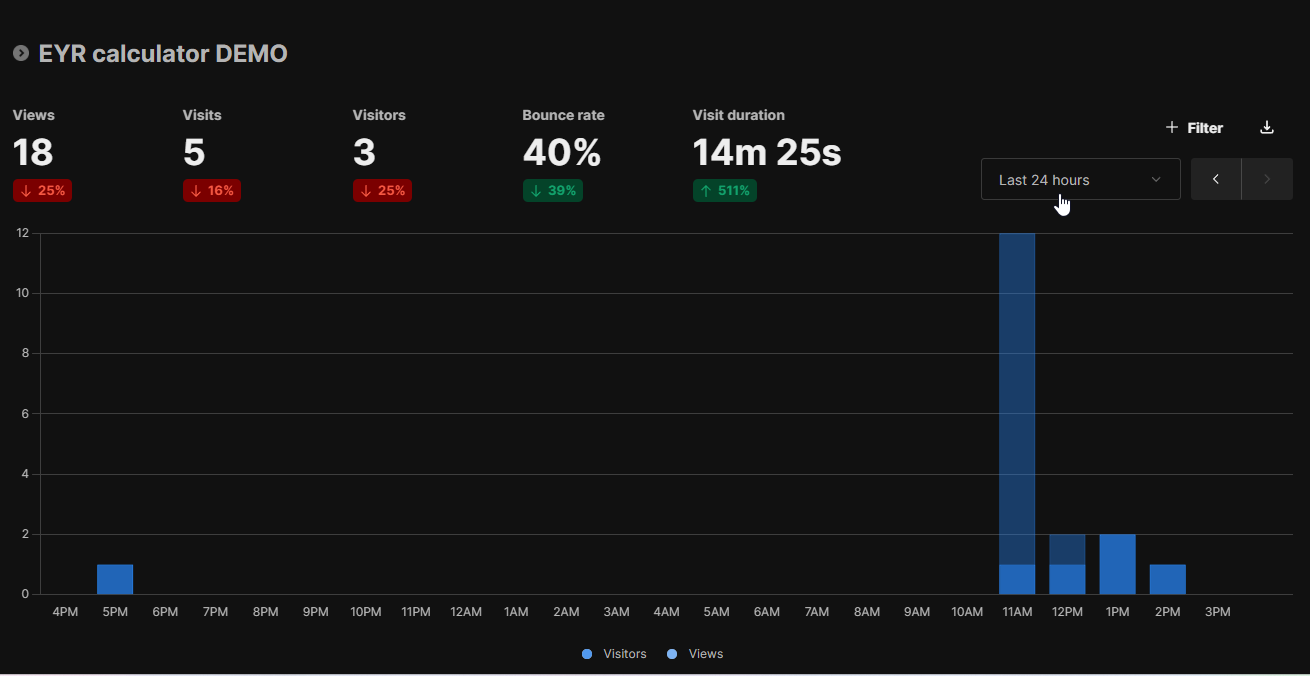Click the circled arrow icon beside the site name

tap(20, 53)
